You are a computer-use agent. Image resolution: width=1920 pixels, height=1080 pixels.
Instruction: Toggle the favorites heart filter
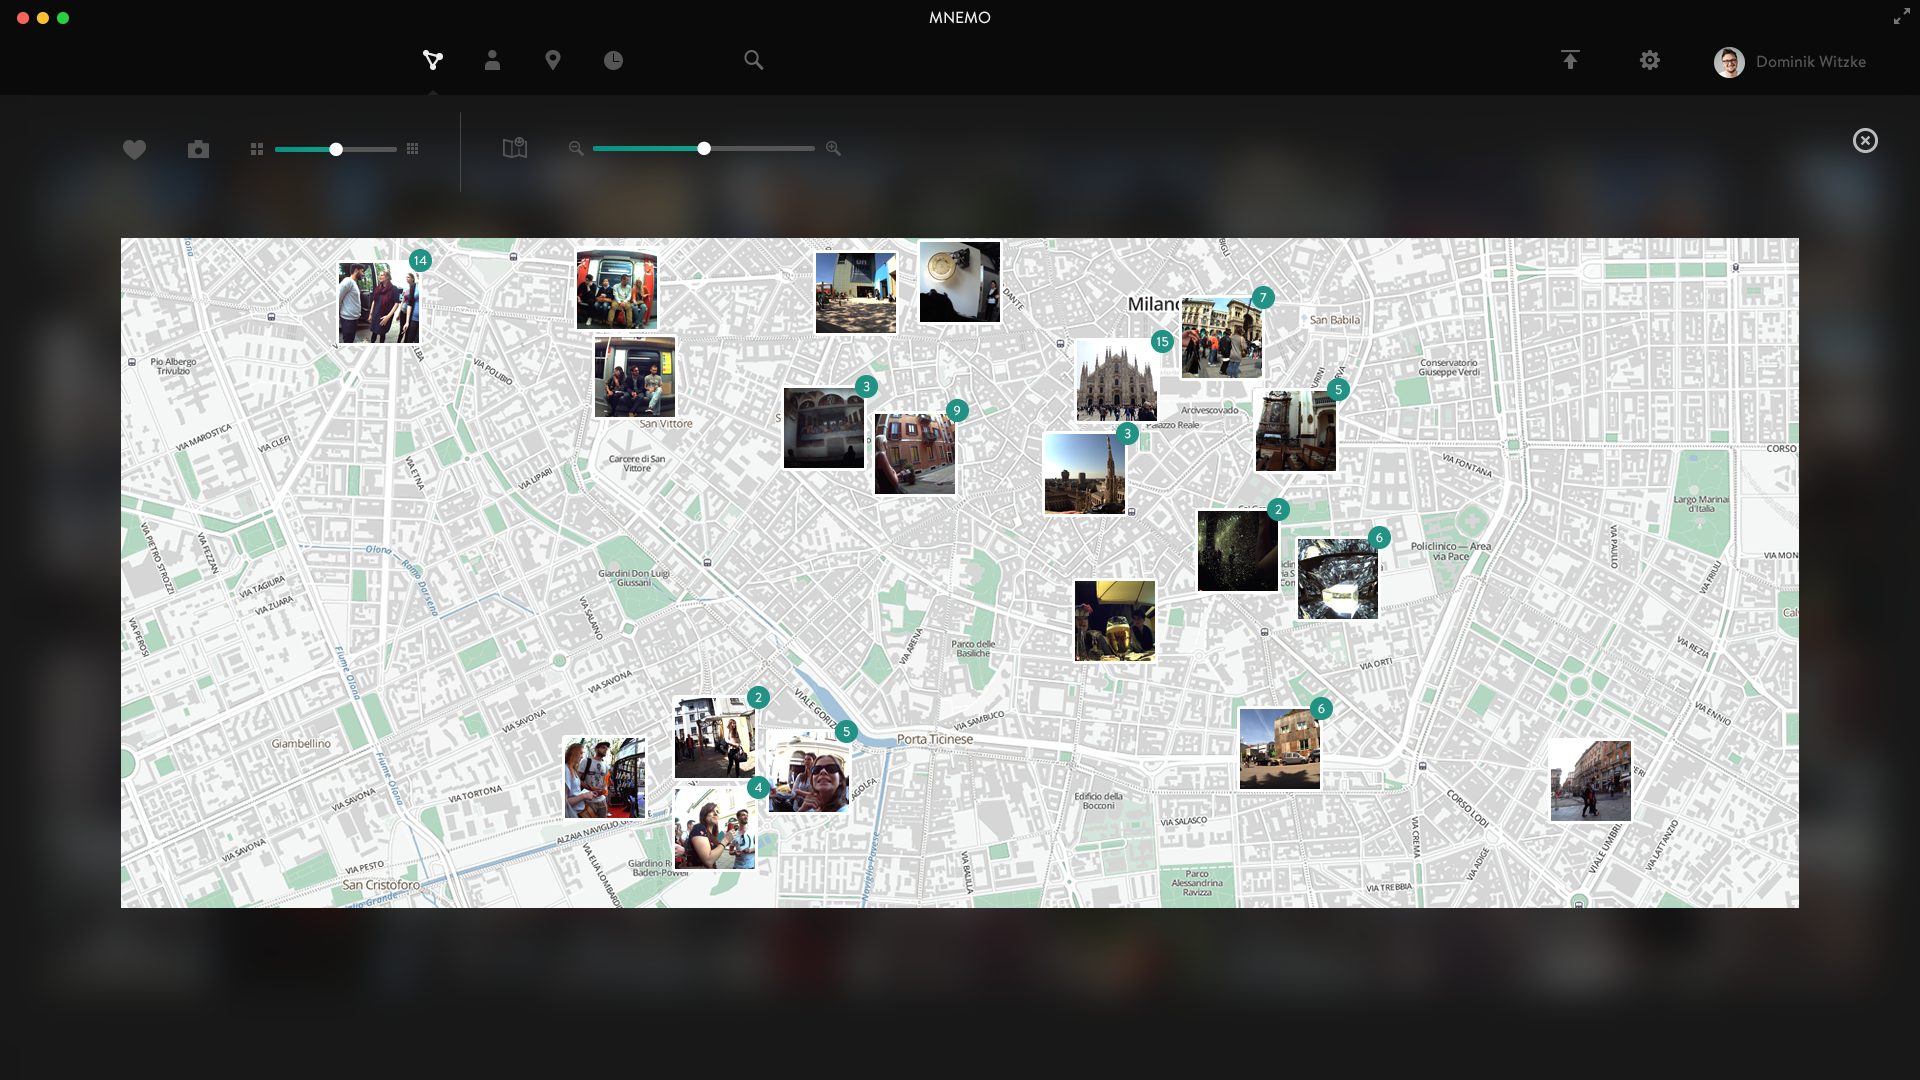click(134, 149)
